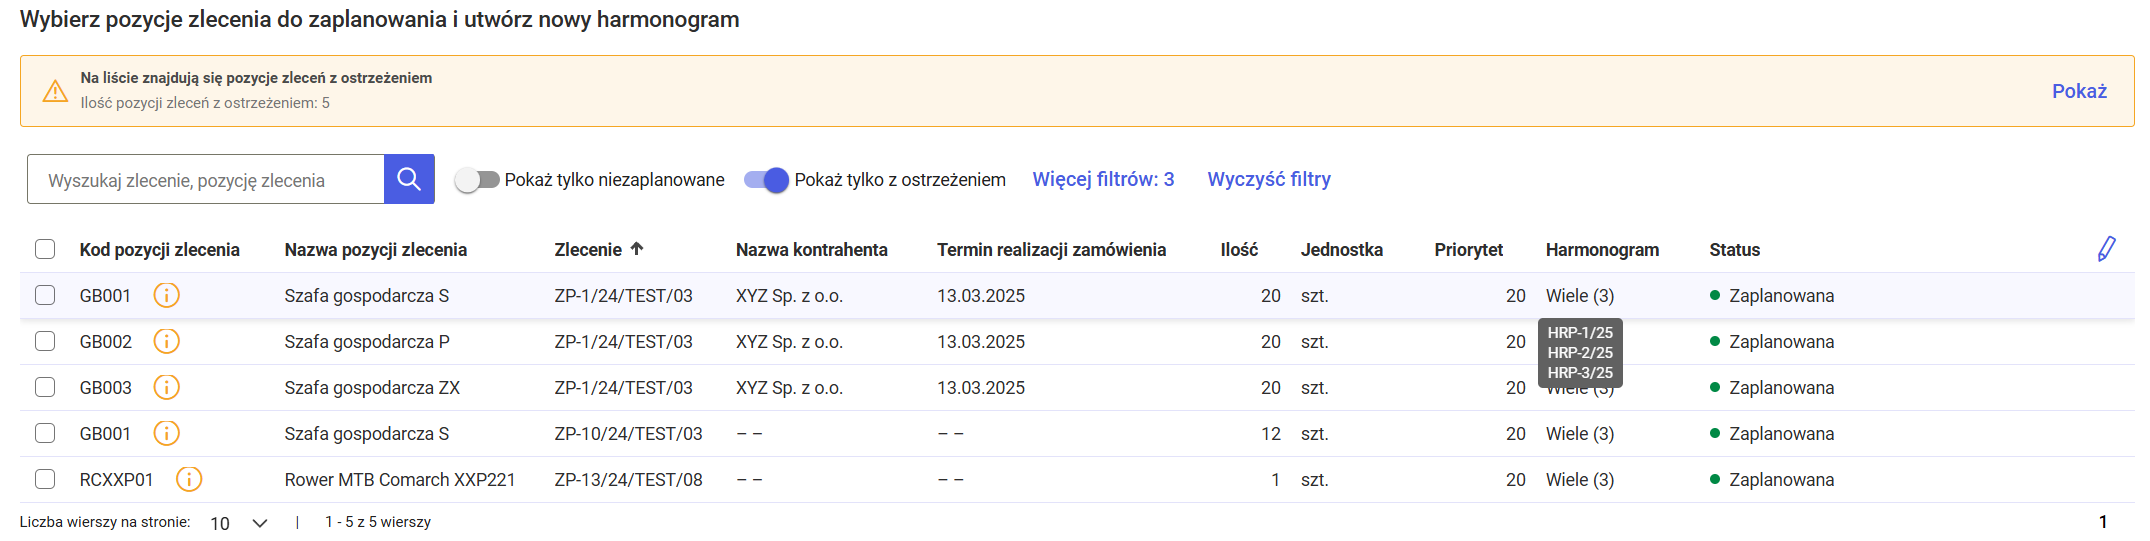Enable 'Pokaż tylko niezaplanowane' toggle
Viewport: 2150px width, 541px height.
point(477,180)
